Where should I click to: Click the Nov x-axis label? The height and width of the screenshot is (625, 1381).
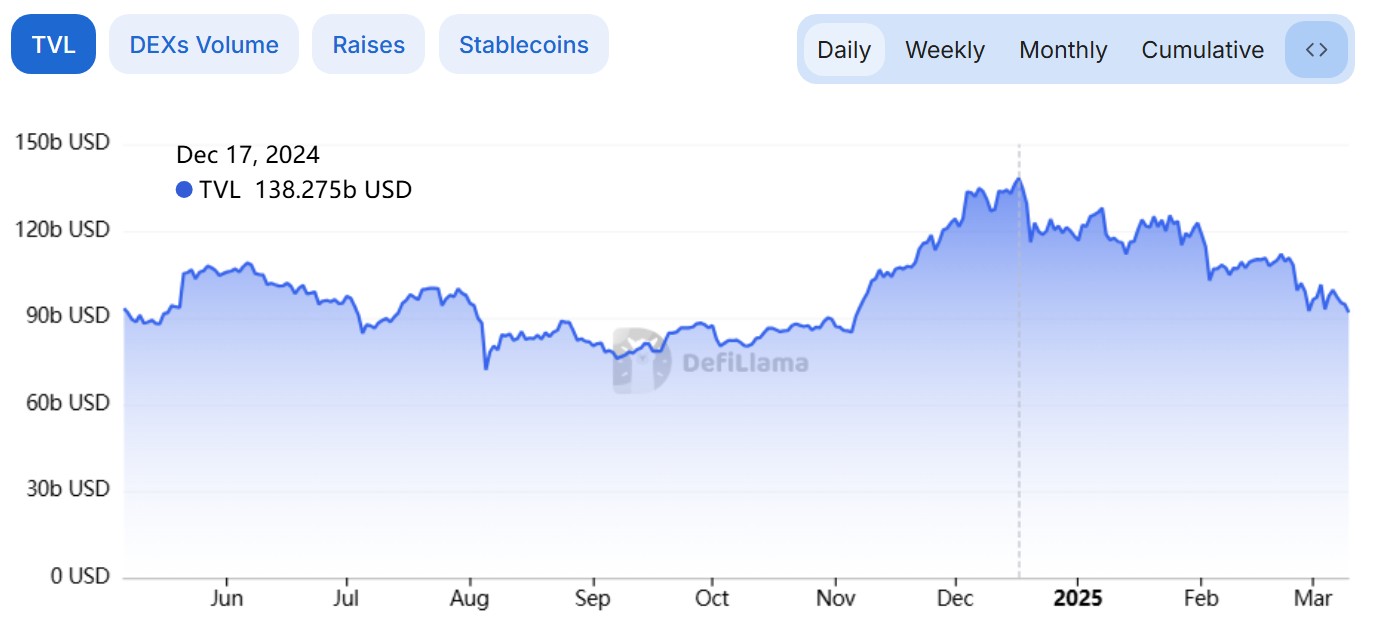coord(835,598)
